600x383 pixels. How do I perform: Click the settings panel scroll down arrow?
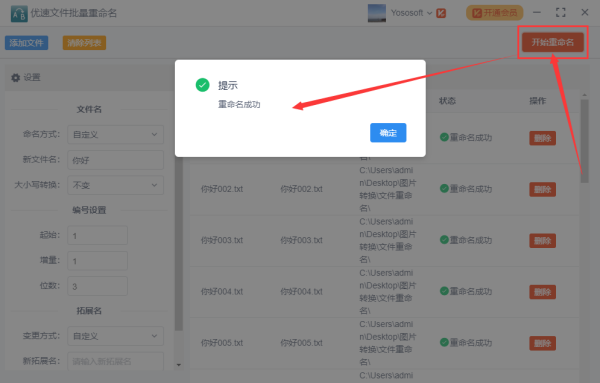[179, 365]
